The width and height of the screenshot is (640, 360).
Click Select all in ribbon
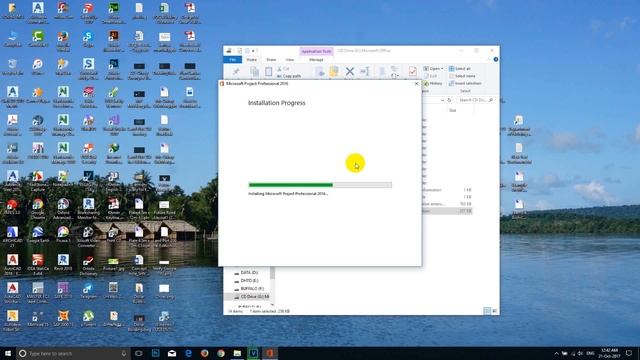click(460, 69)
